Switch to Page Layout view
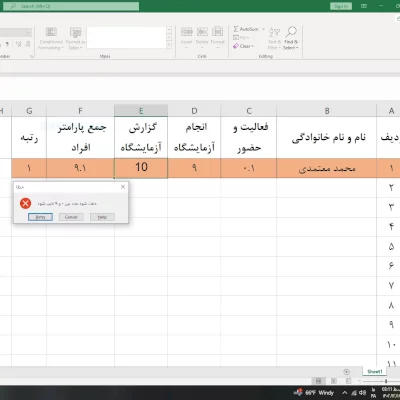The height and width of the screenshot is (400, 400). pos(334,381)
